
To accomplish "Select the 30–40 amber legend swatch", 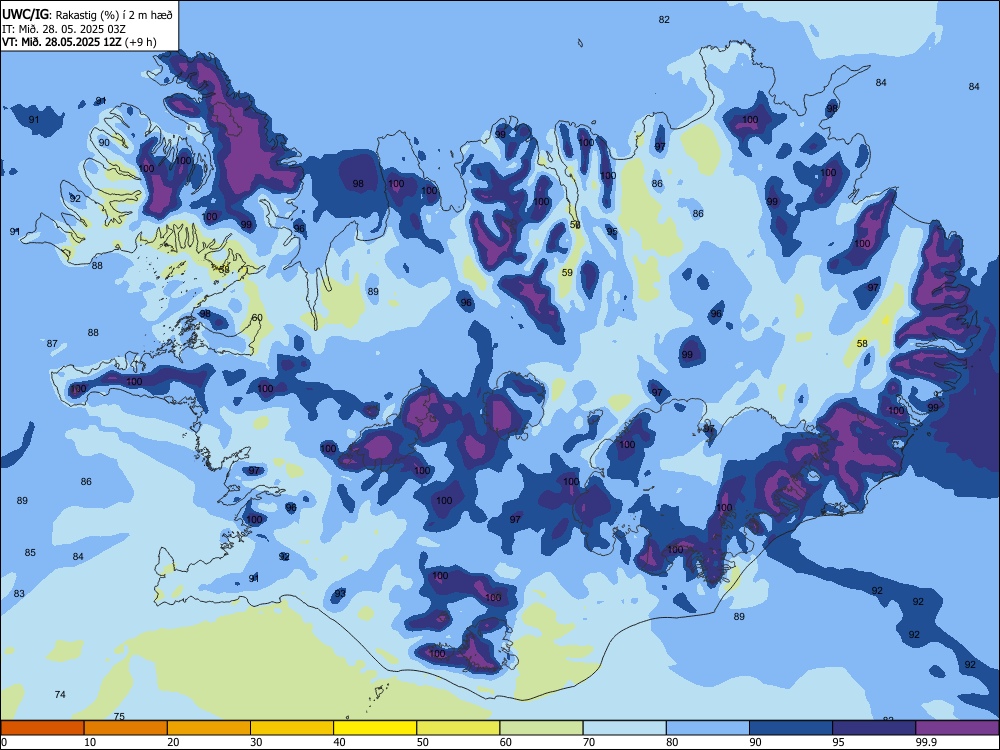I will click(x=292, y=728).
